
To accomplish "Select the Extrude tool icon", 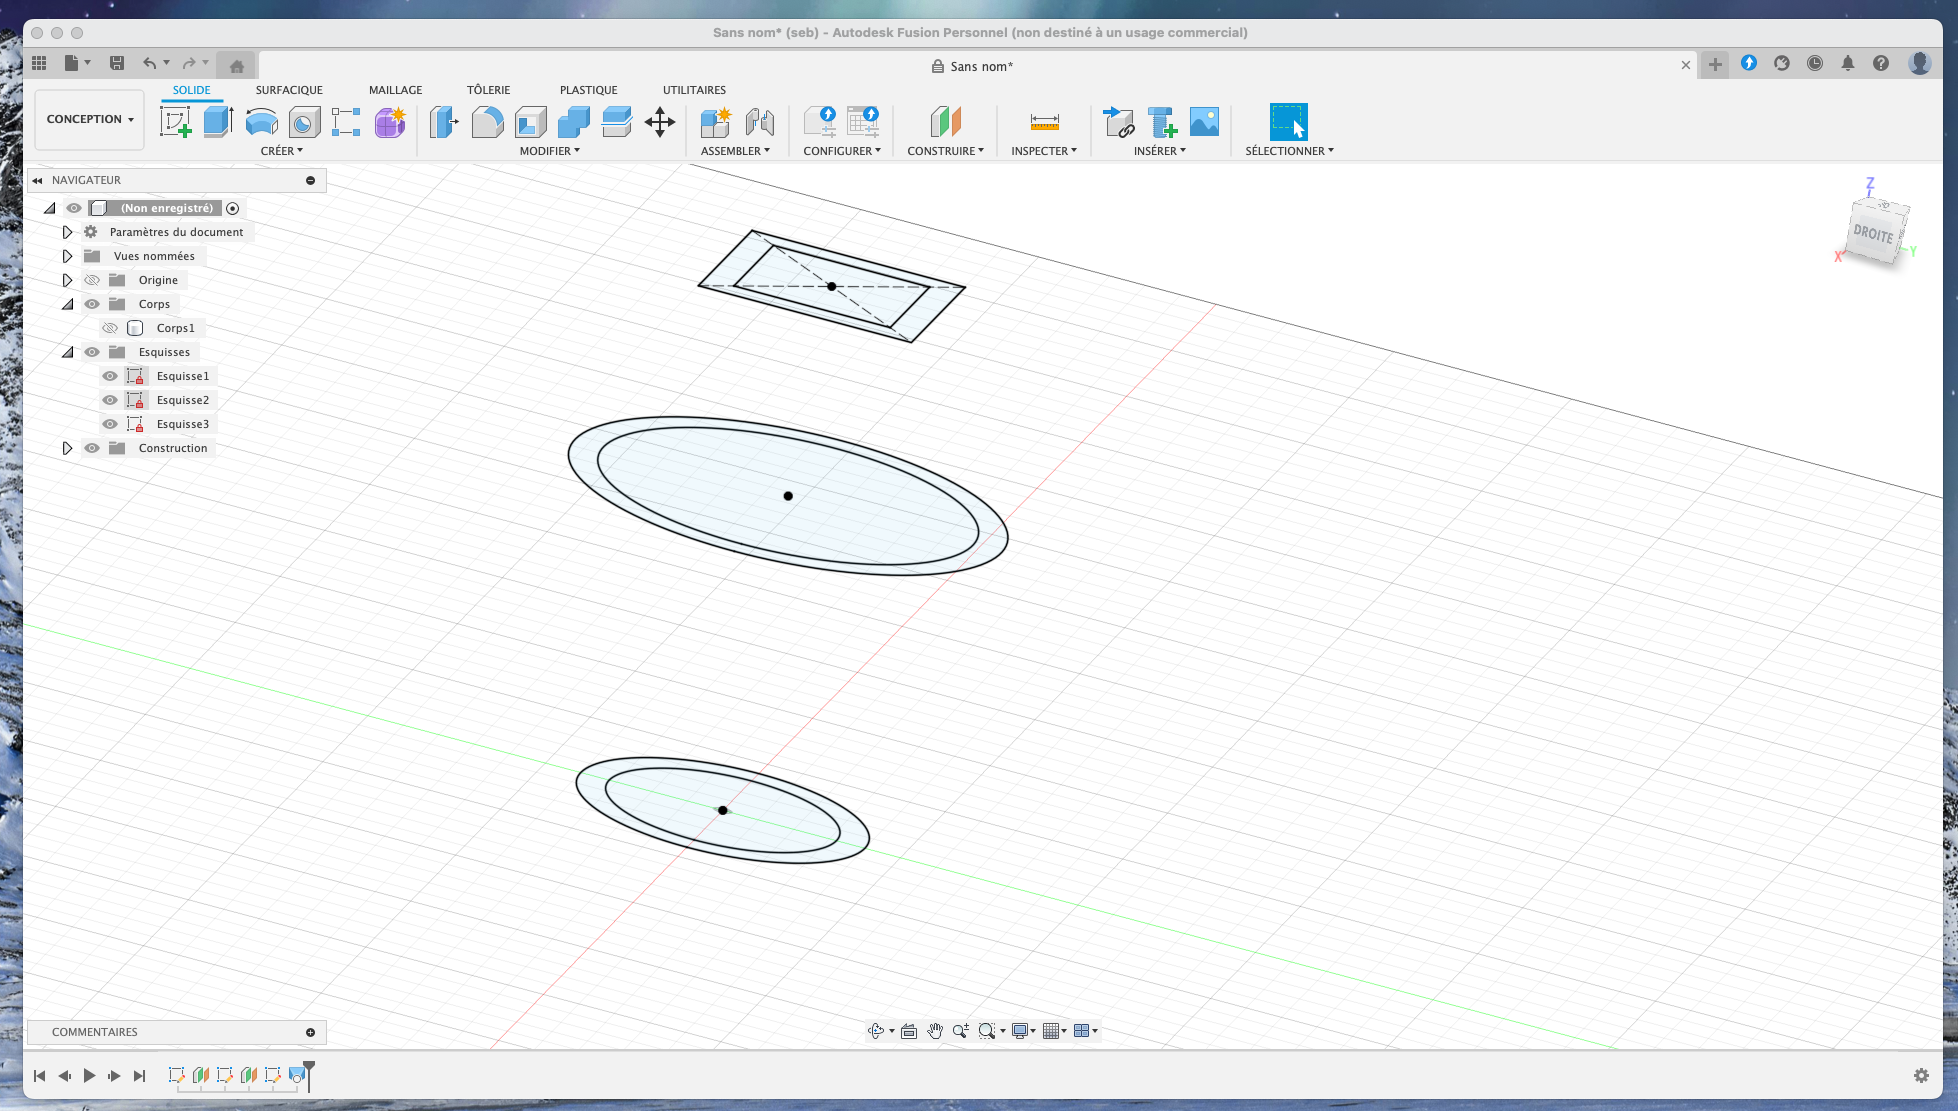I will pyautogui.click(x=218, y=122).
